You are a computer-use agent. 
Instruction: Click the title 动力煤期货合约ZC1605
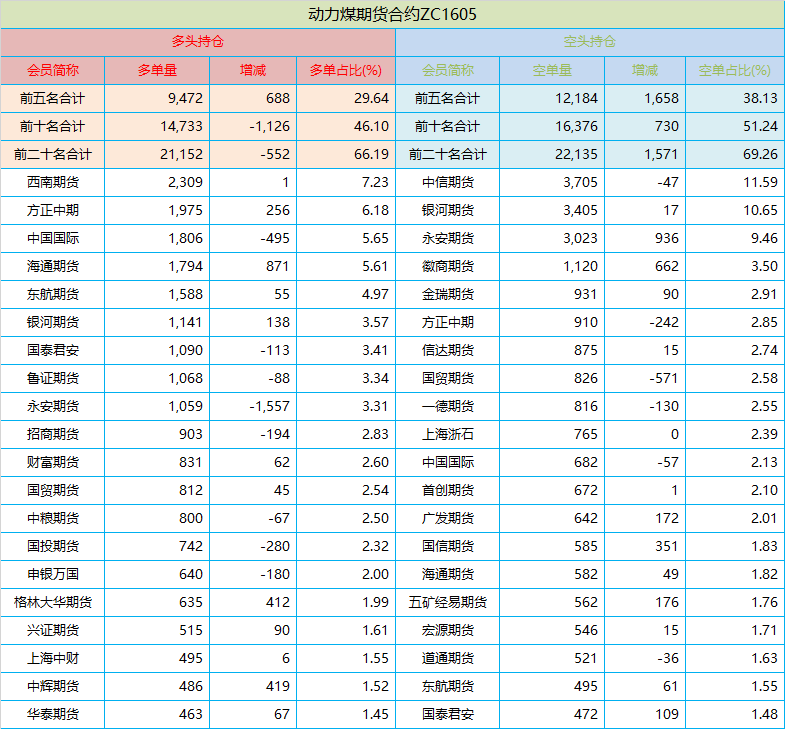pyautogui.click(x=392, y=15)
